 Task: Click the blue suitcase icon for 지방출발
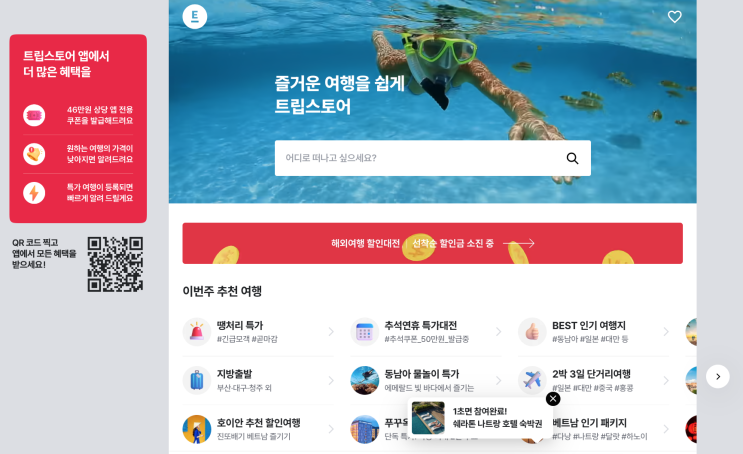click(x=197, y=381)
